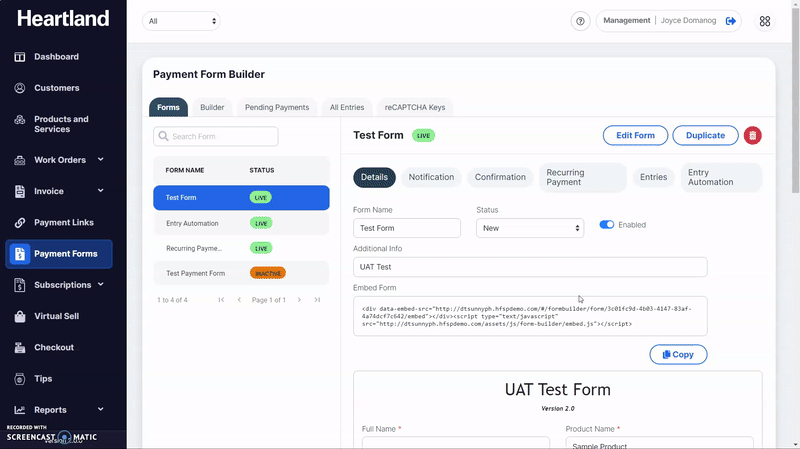800x449 pixels.
Task: Select the Recurring Payme... form row
Action: (x=241, y=248)
